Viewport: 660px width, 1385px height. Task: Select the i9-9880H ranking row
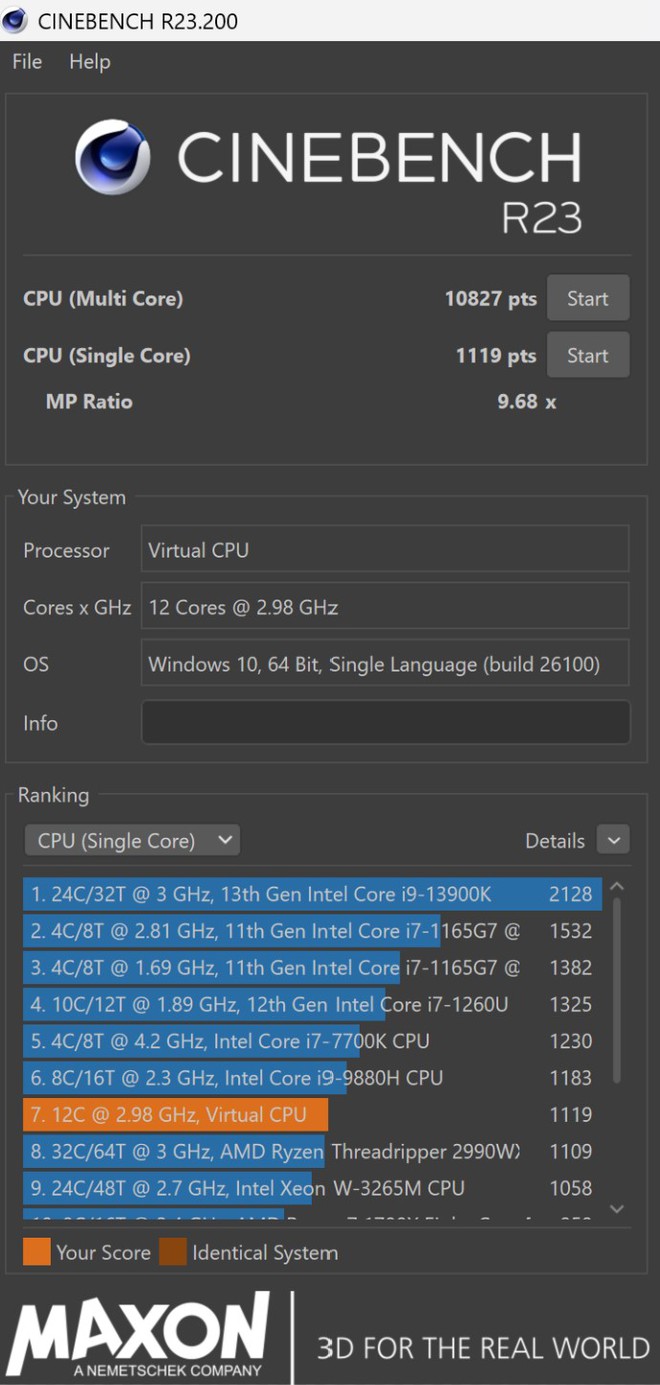(312, 1078)
